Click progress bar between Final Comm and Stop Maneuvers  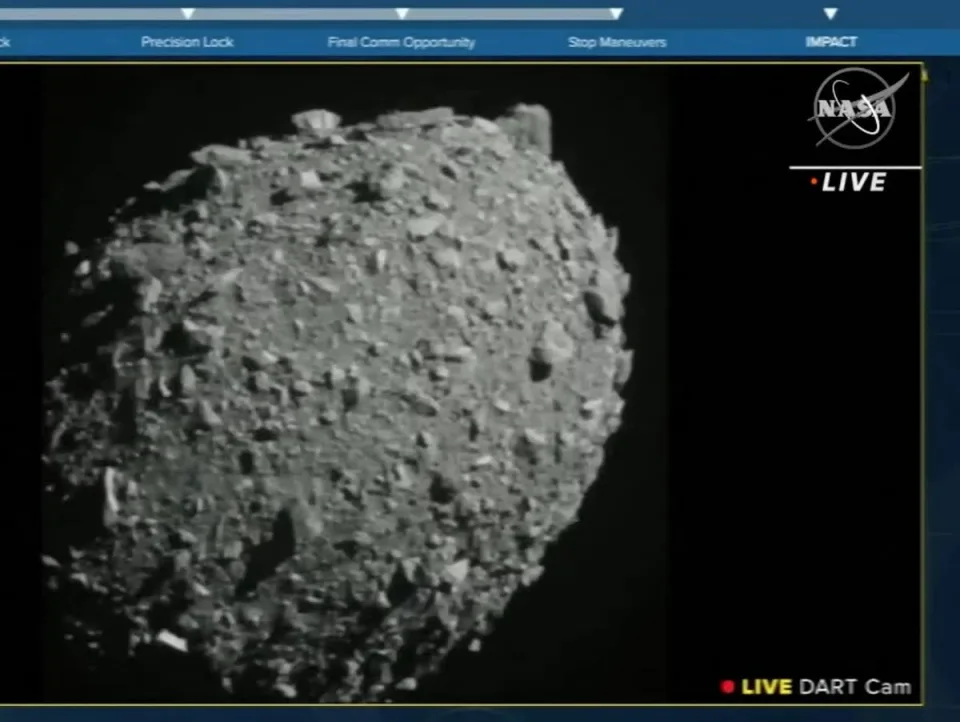click(510, 14)
